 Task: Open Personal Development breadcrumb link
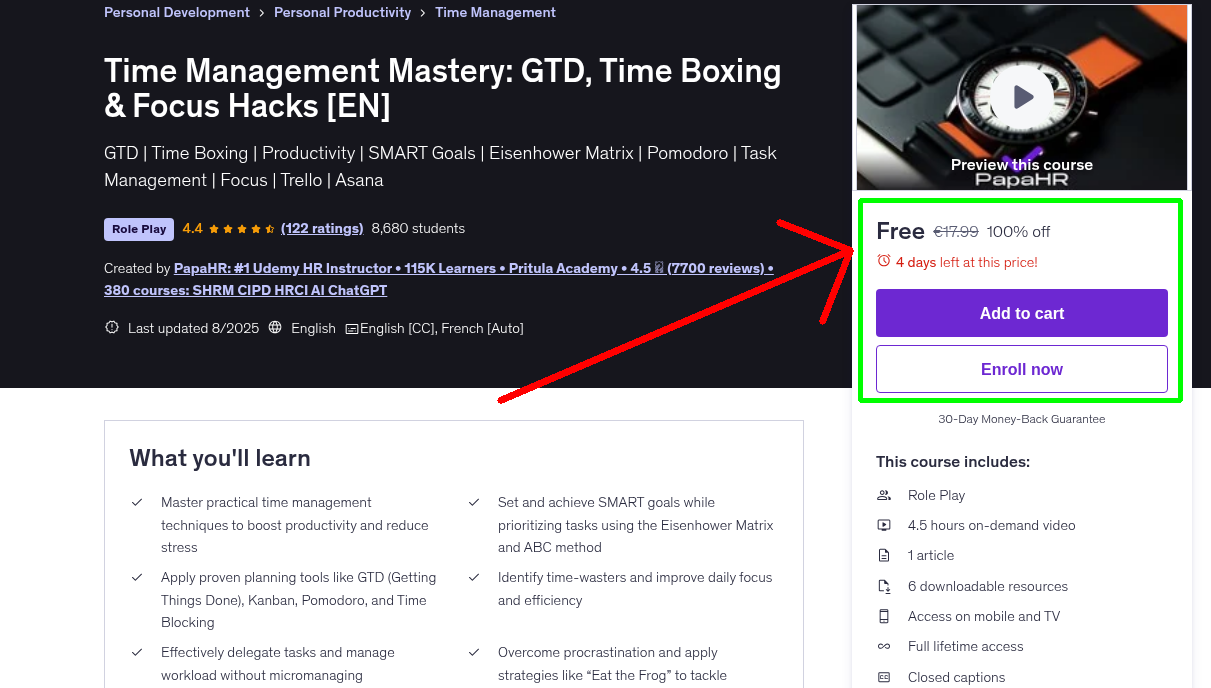[x=177, y=13]
